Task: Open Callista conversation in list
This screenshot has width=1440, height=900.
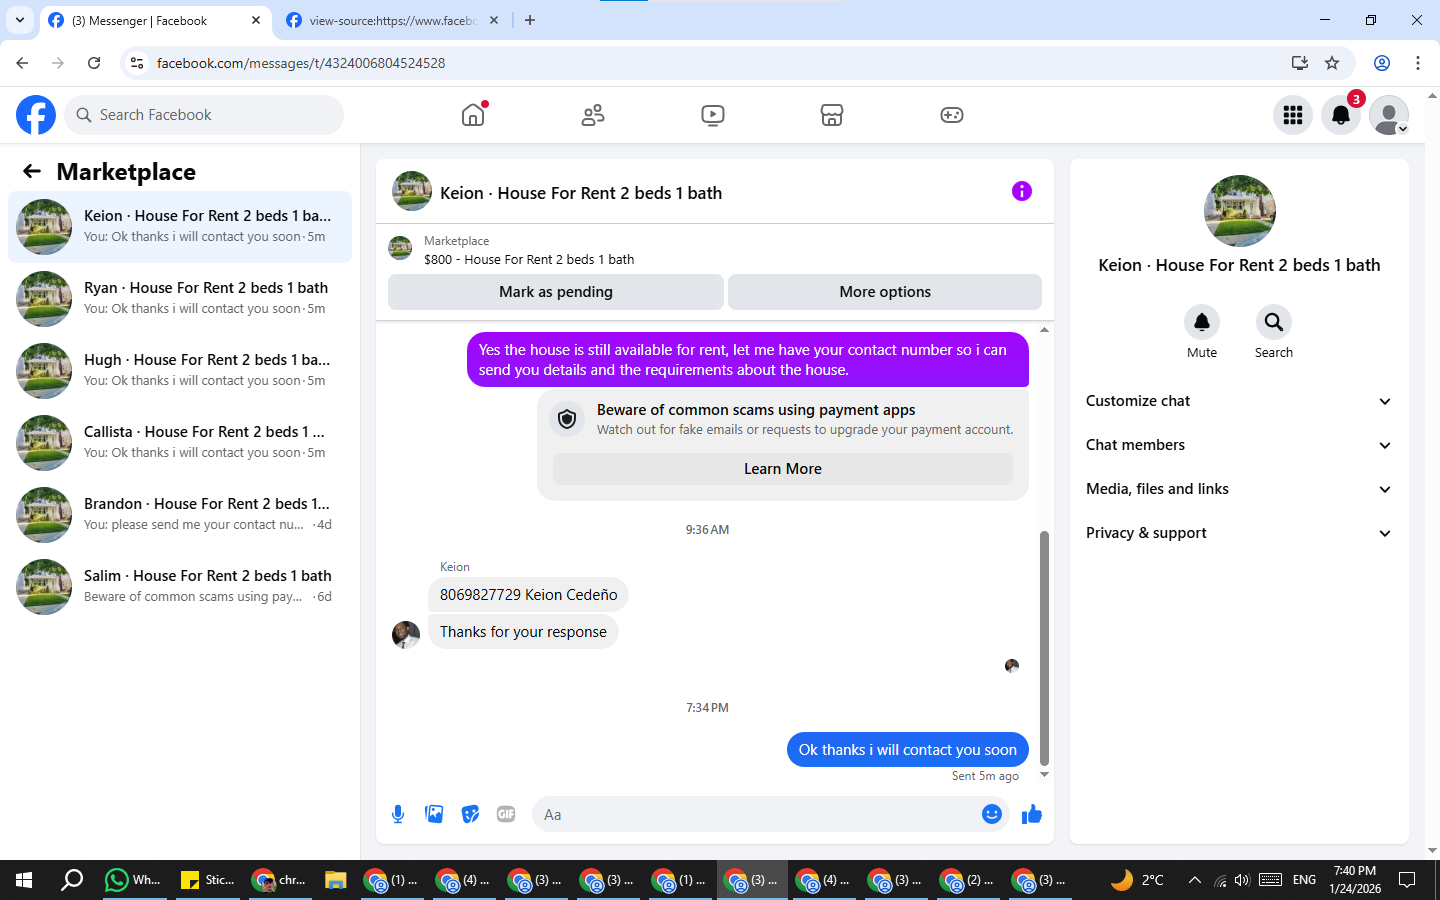Action: coord(180,443)
